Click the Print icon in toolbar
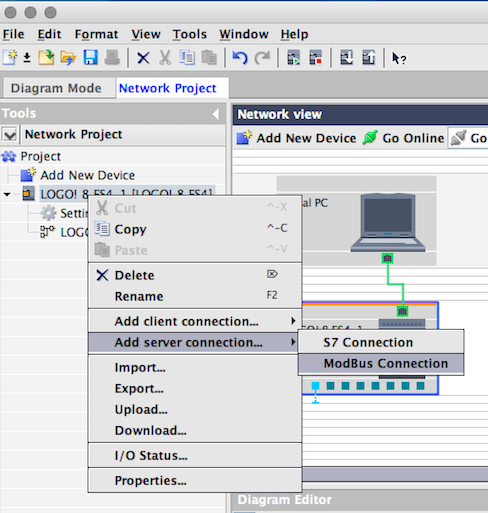The image size is (488, 513). point(112,58)
